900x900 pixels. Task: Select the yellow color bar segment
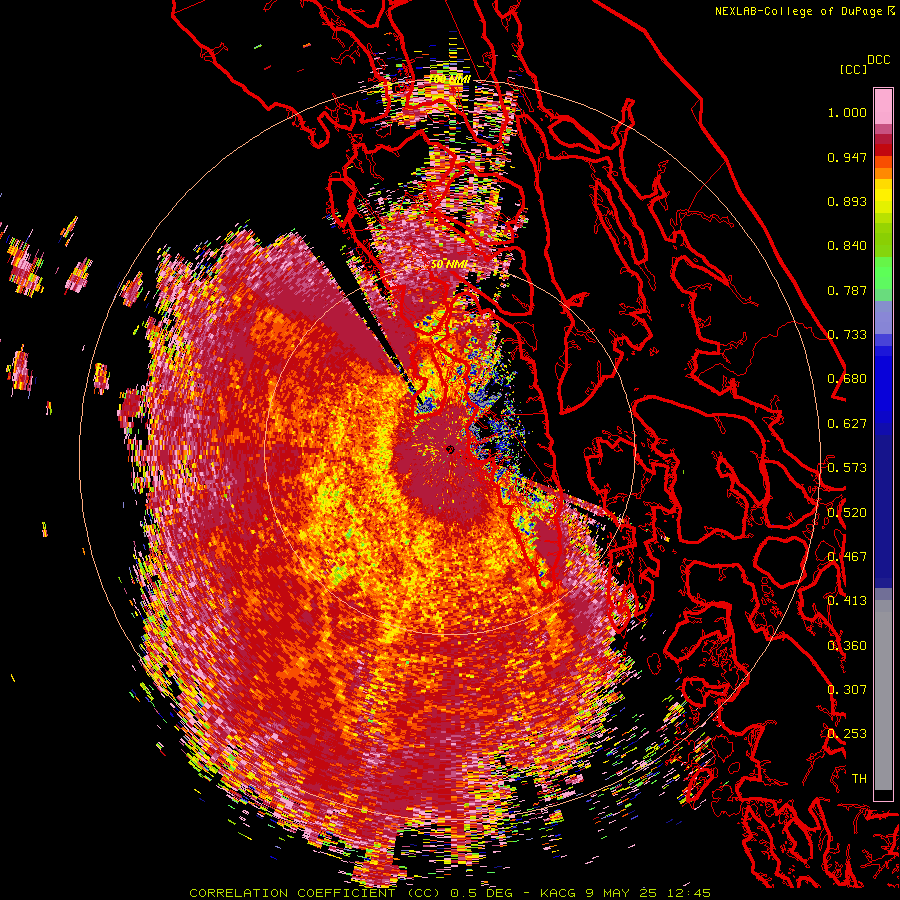click(883, 196)
